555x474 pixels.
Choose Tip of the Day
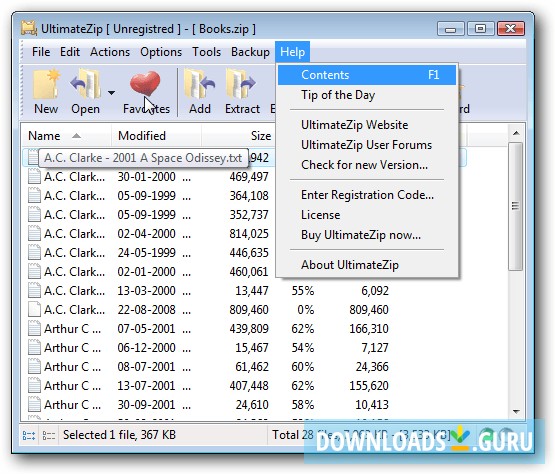(x=367, y=95)
